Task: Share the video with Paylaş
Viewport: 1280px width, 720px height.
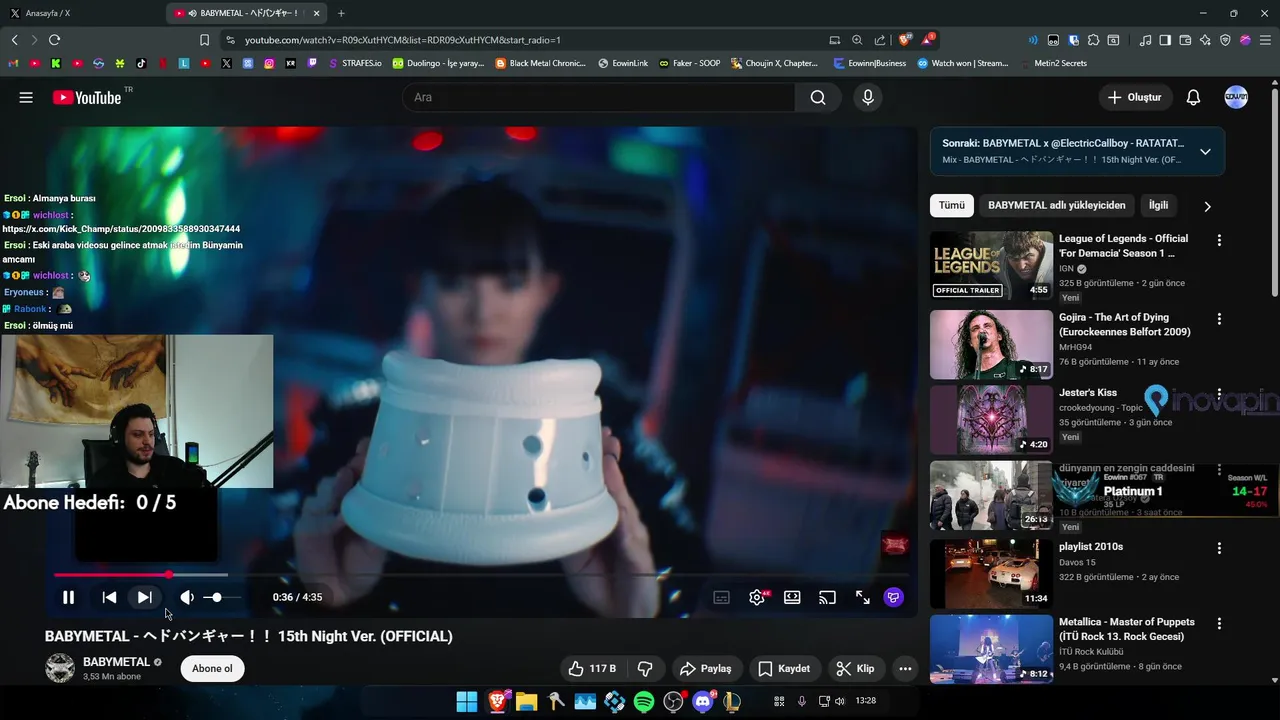Action: [706, 669]
